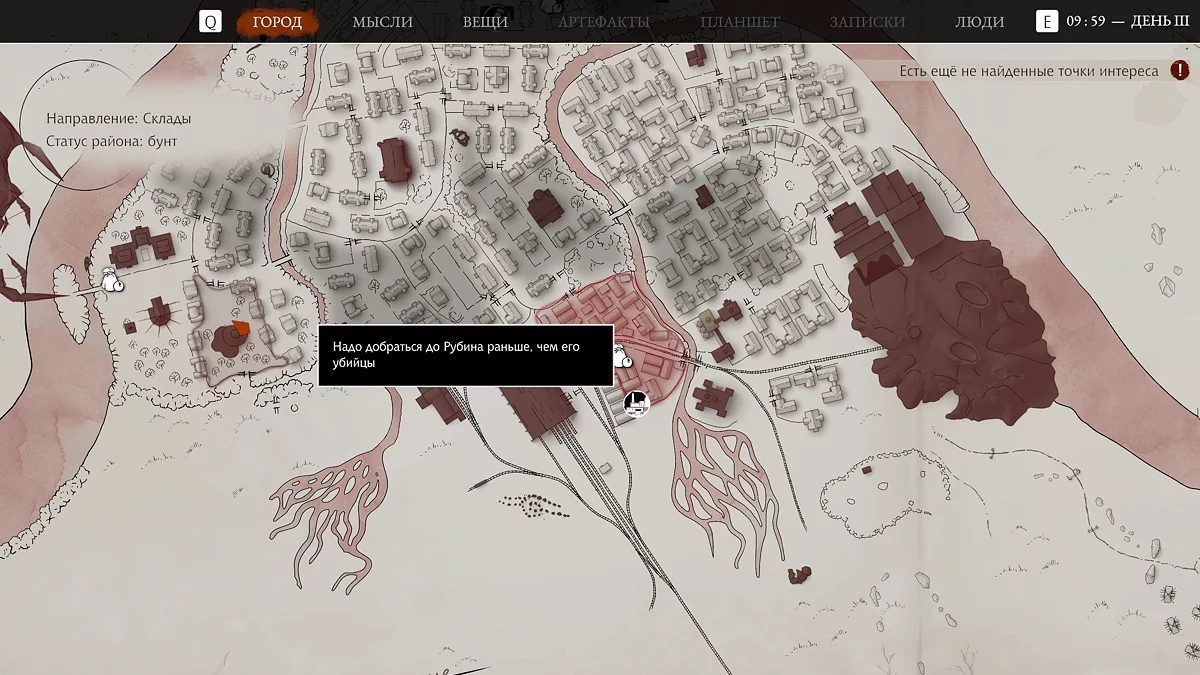Select the ГОРОД map tab

pos(277,22)
